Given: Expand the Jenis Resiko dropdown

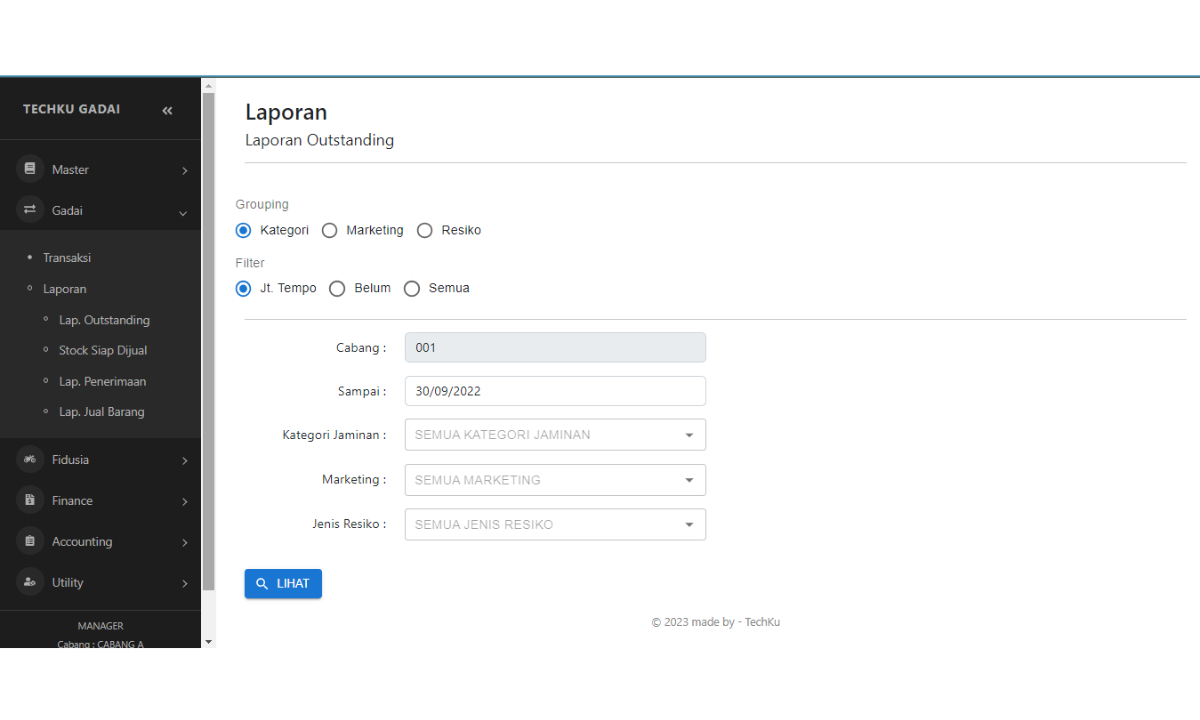Looking at the screenshot, I should 555,525.
